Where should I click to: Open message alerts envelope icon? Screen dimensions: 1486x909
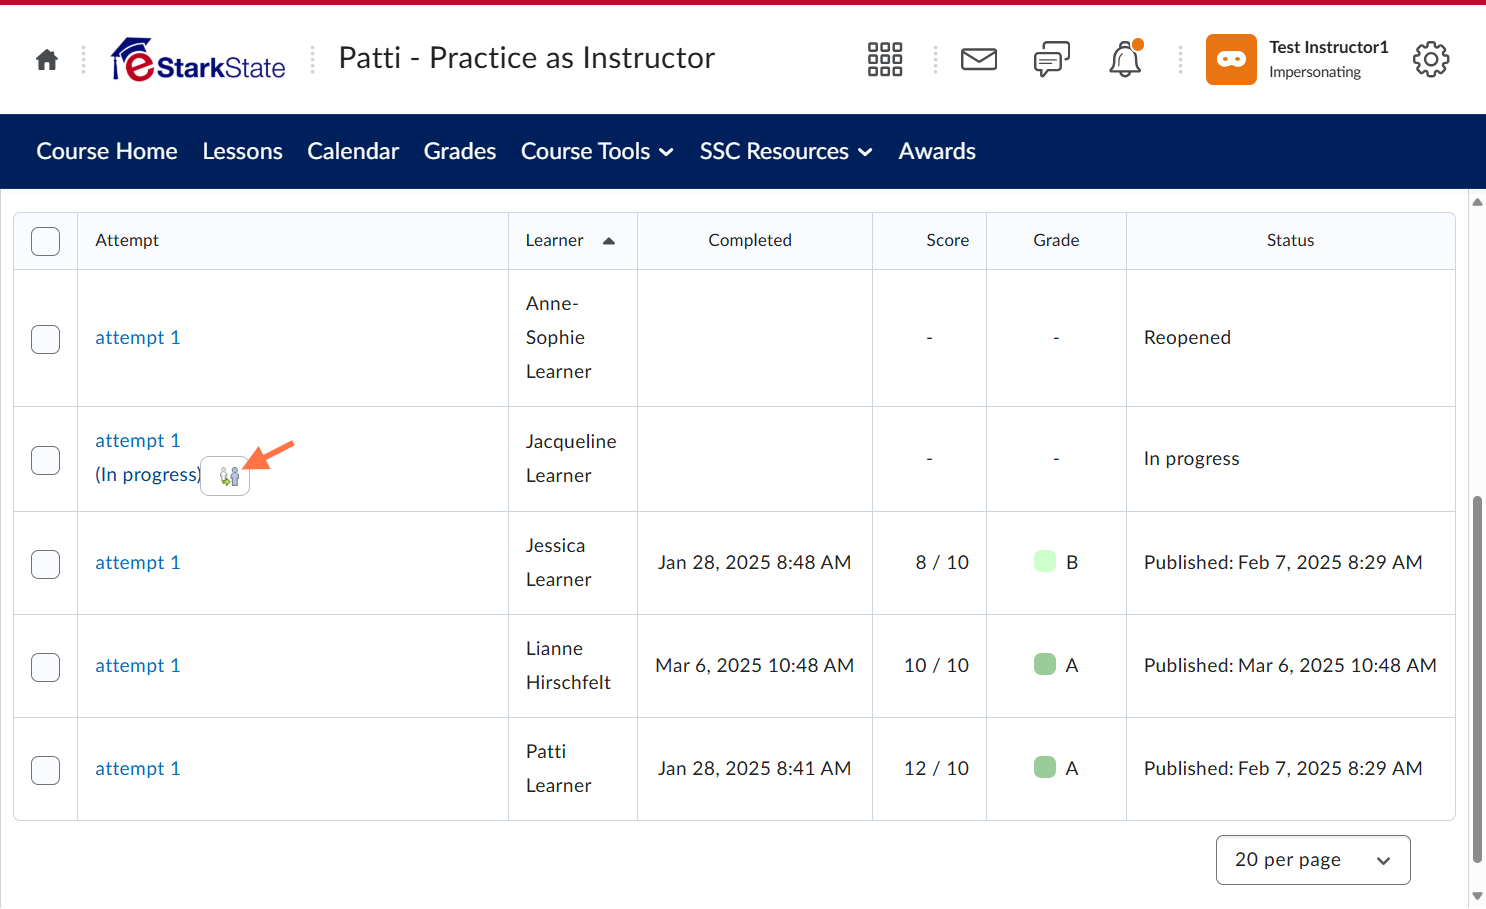[x=979, y=60]
